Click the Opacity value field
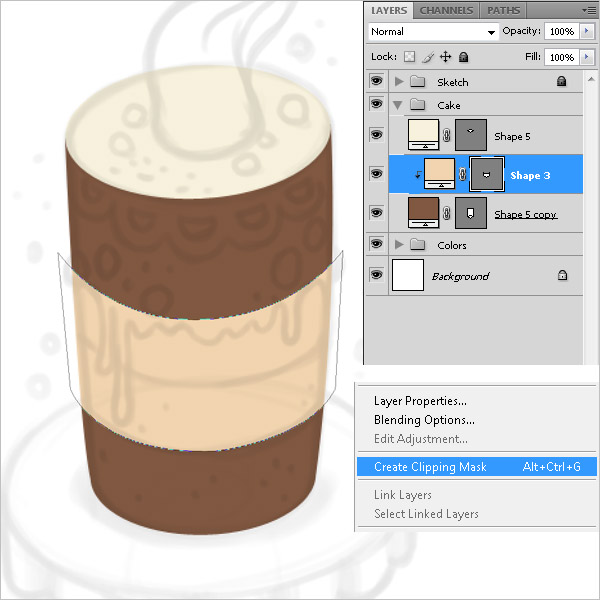 tap(561, 31)
